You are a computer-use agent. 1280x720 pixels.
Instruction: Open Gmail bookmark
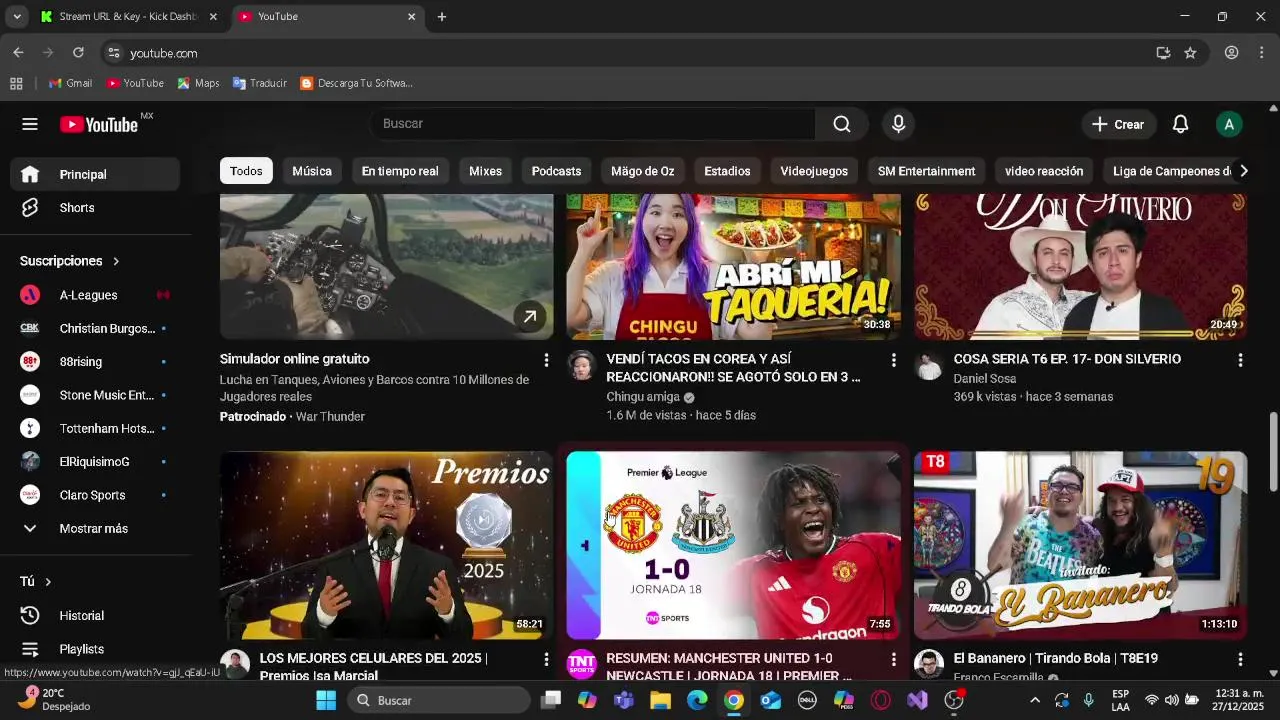tap(70, 83)
